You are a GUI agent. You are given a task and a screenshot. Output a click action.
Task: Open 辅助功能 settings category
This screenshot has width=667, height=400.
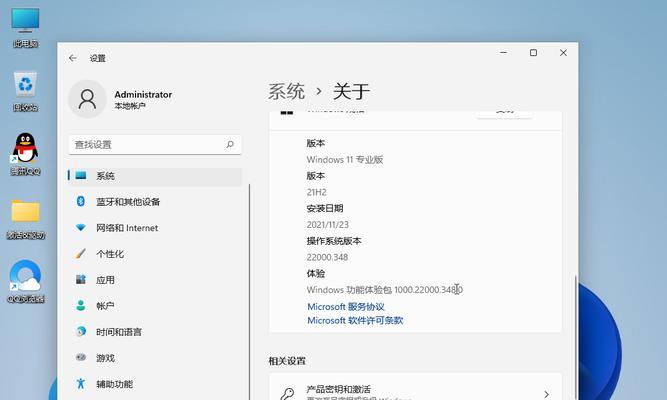pos(154,384)
